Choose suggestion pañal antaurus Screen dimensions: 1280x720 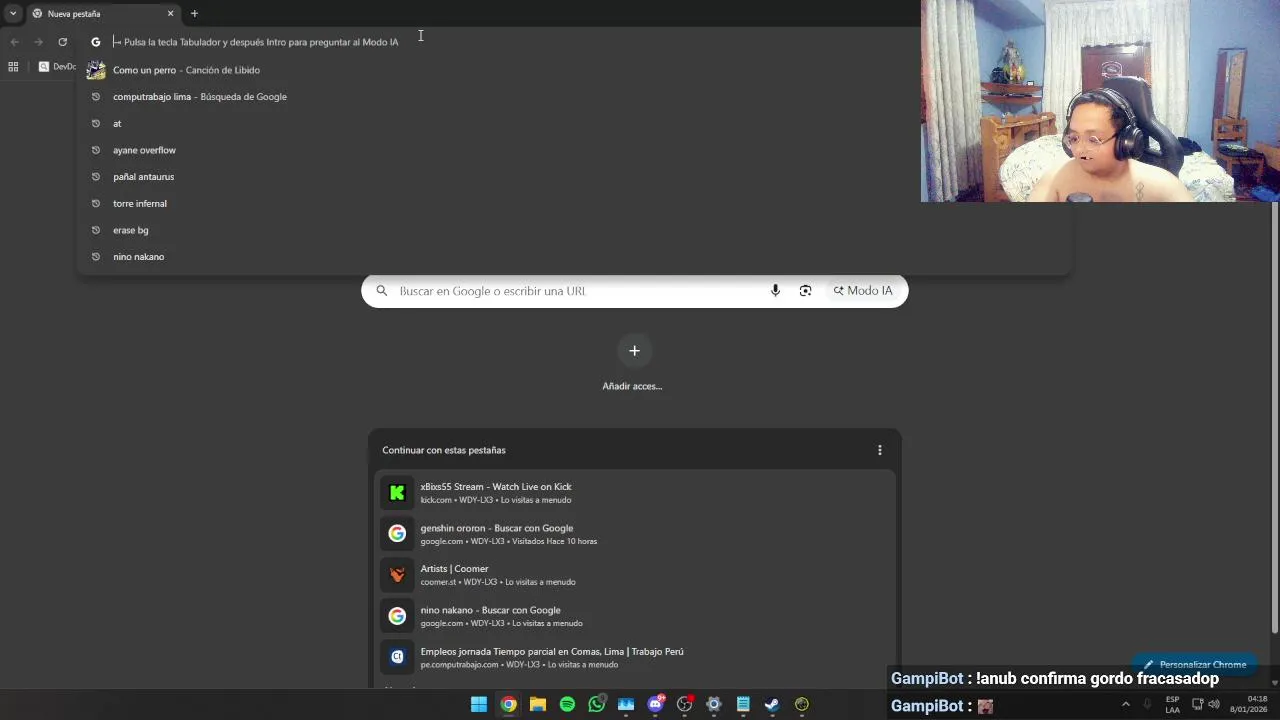coord(574,177)
